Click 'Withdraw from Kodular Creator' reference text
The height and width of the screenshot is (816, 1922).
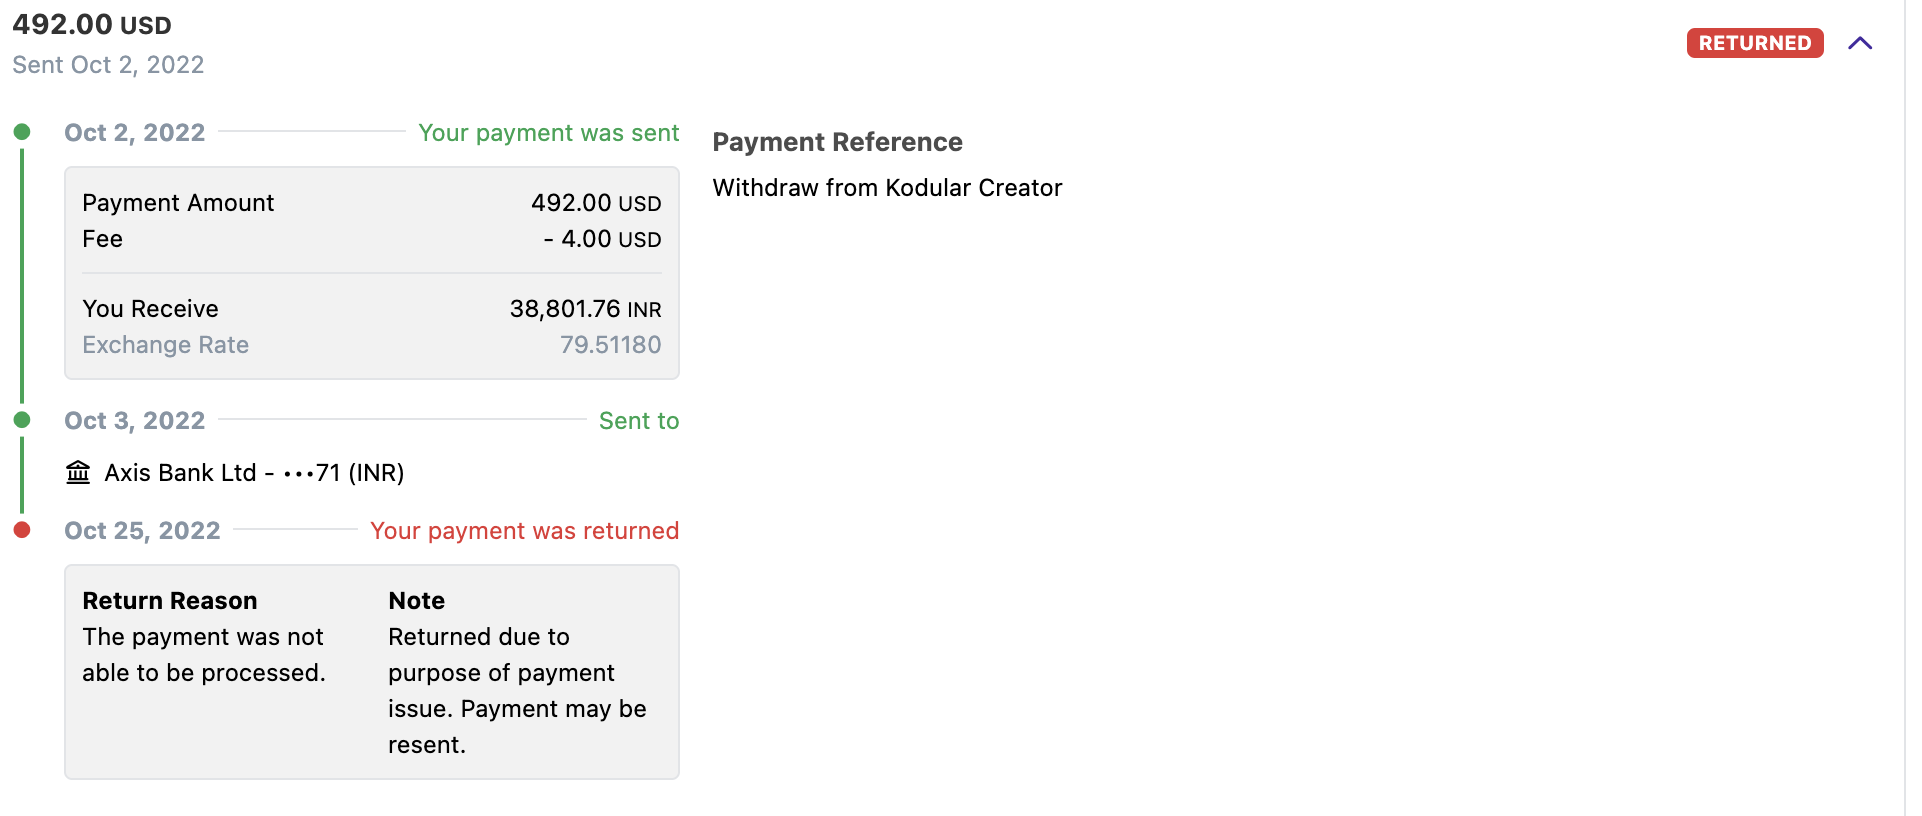[887, 188]
